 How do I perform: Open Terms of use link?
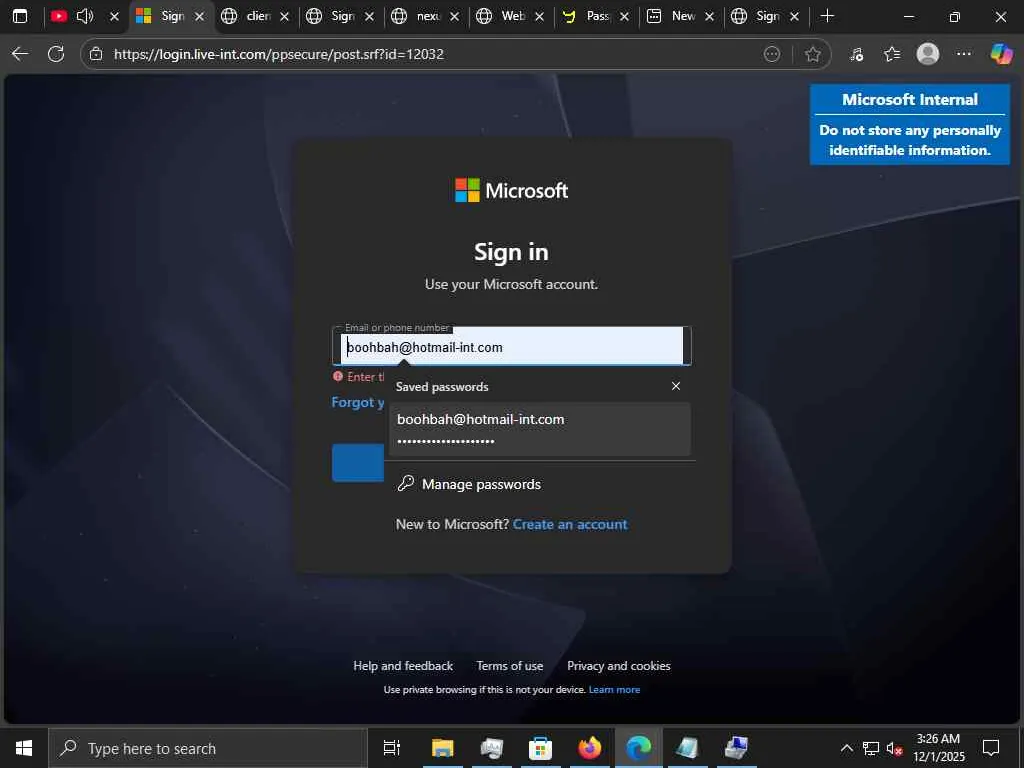pyautogui.click(x=509, y=666)
